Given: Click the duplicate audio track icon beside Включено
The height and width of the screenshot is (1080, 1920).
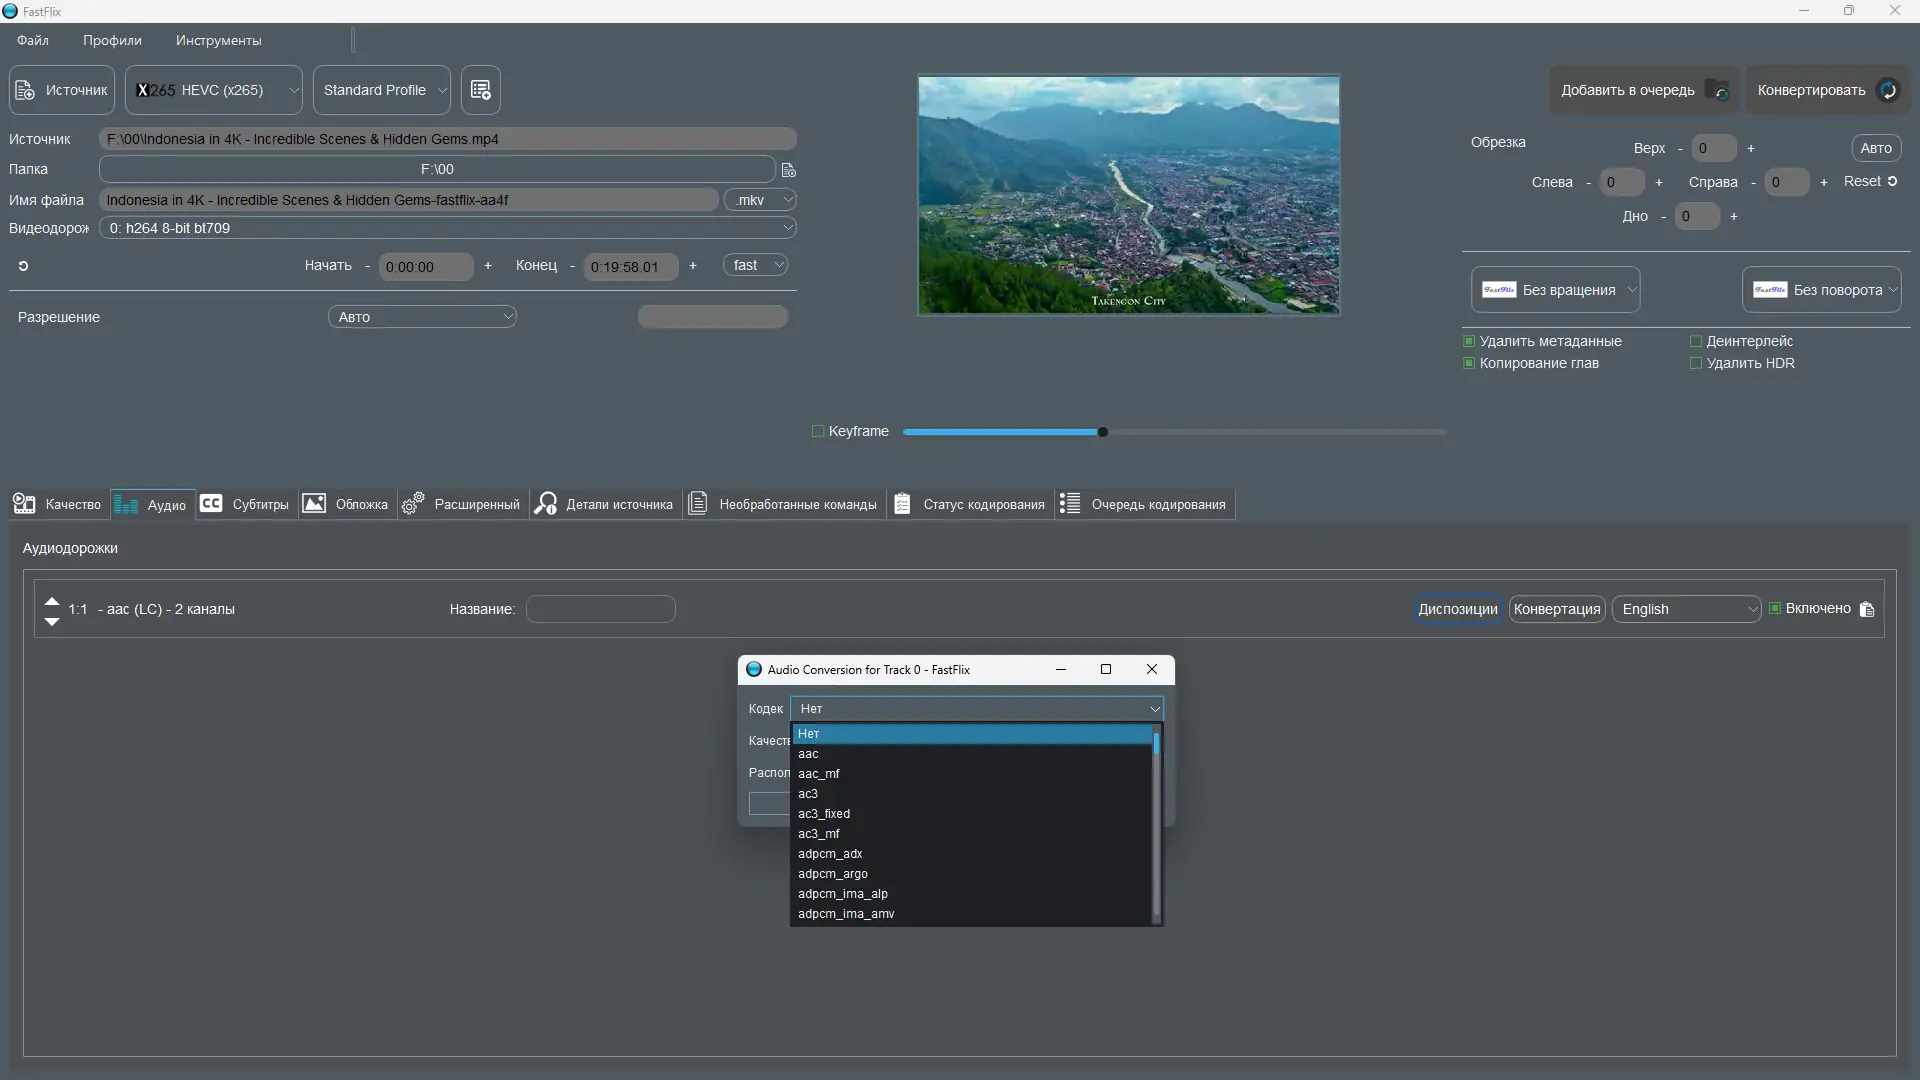Looking at the screenshot, I should [x=1867, y=609].
